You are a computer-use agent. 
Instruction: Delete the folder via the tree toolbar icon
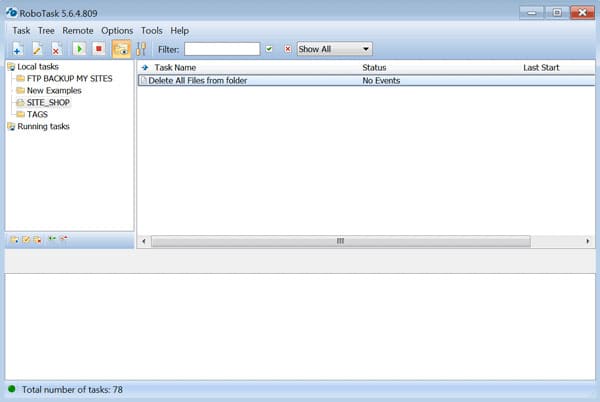pyautogui.click(x=38, y=239)
